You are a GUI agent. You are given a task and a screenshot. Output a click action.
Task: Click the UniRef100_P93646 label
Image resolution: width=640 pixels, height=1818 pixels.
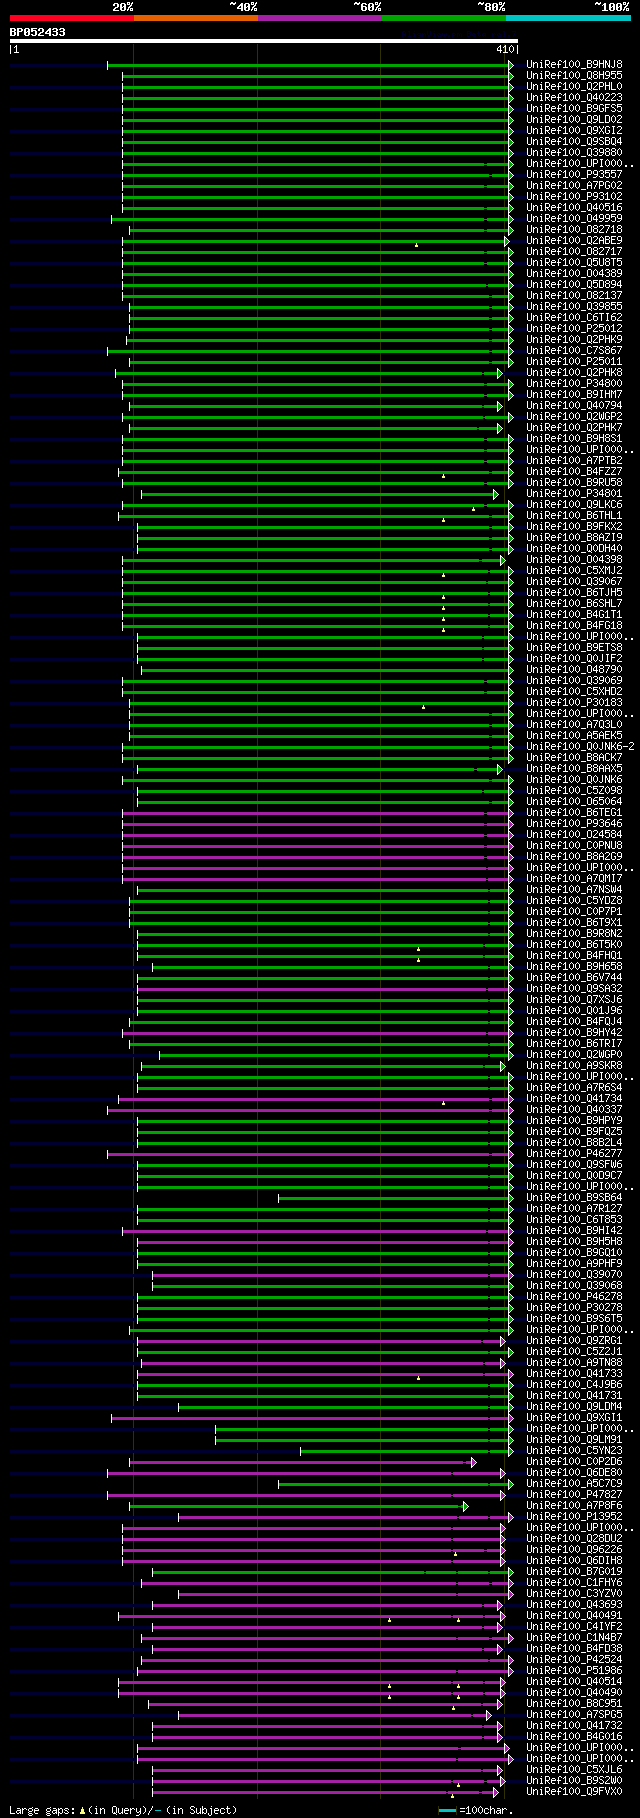[x=574, y=824]
